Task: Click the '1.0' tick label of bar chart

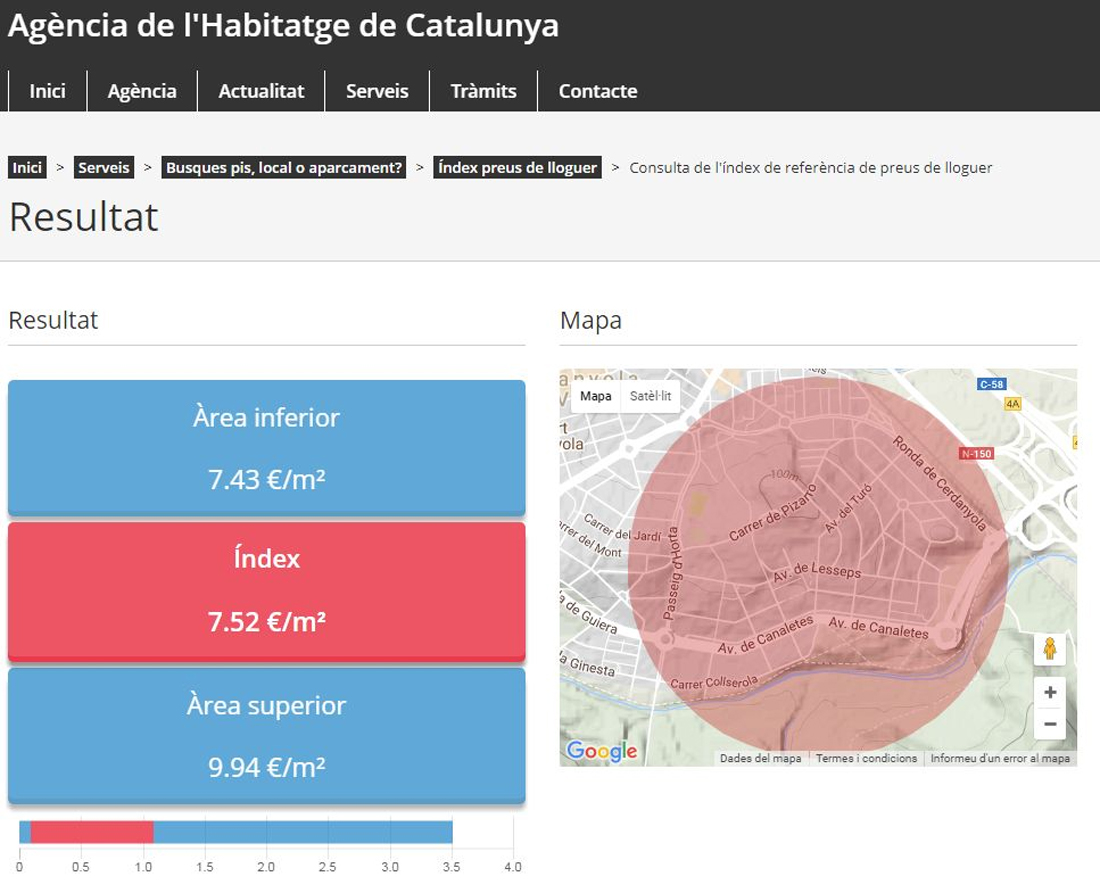Action: tap(143, 867)
